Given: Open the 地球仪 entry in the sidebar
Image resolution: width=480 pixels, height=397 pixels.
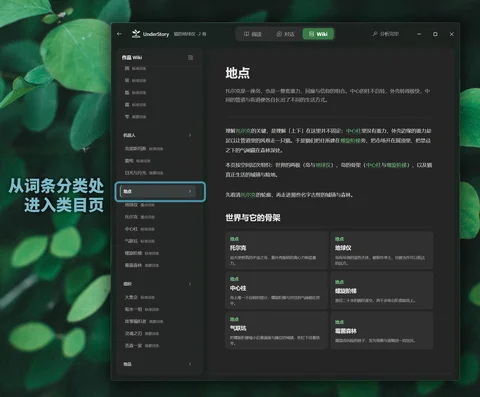Looking at the screenshot, I should (140, 205).
